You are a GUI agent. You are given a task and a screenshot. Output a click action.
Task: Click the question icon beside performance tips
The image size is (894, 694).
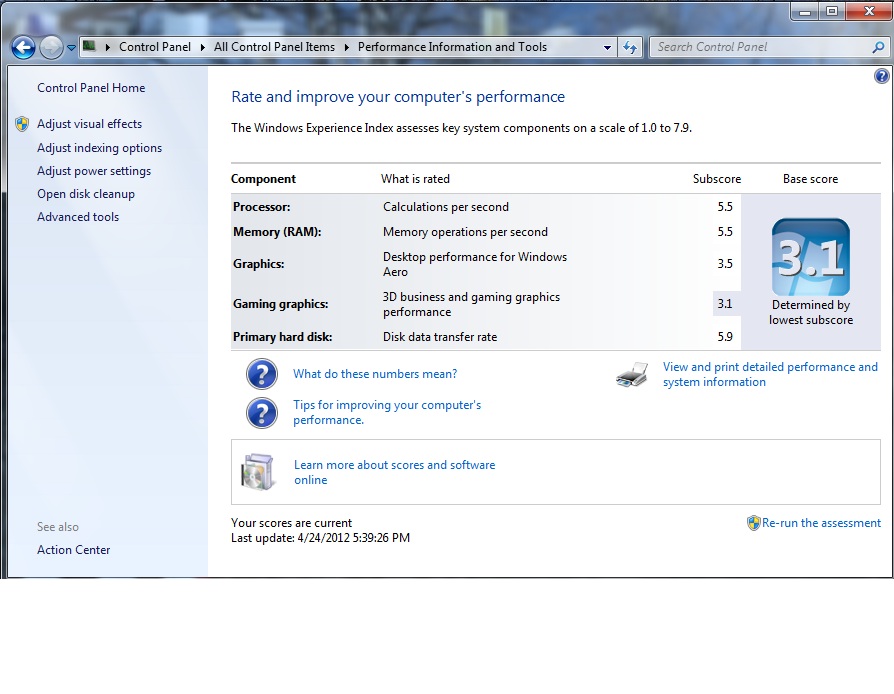262,413
